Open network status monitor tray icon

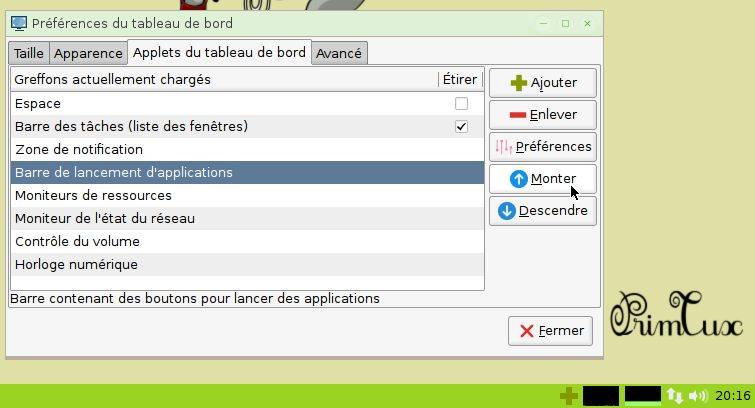[x=675, y=396]
